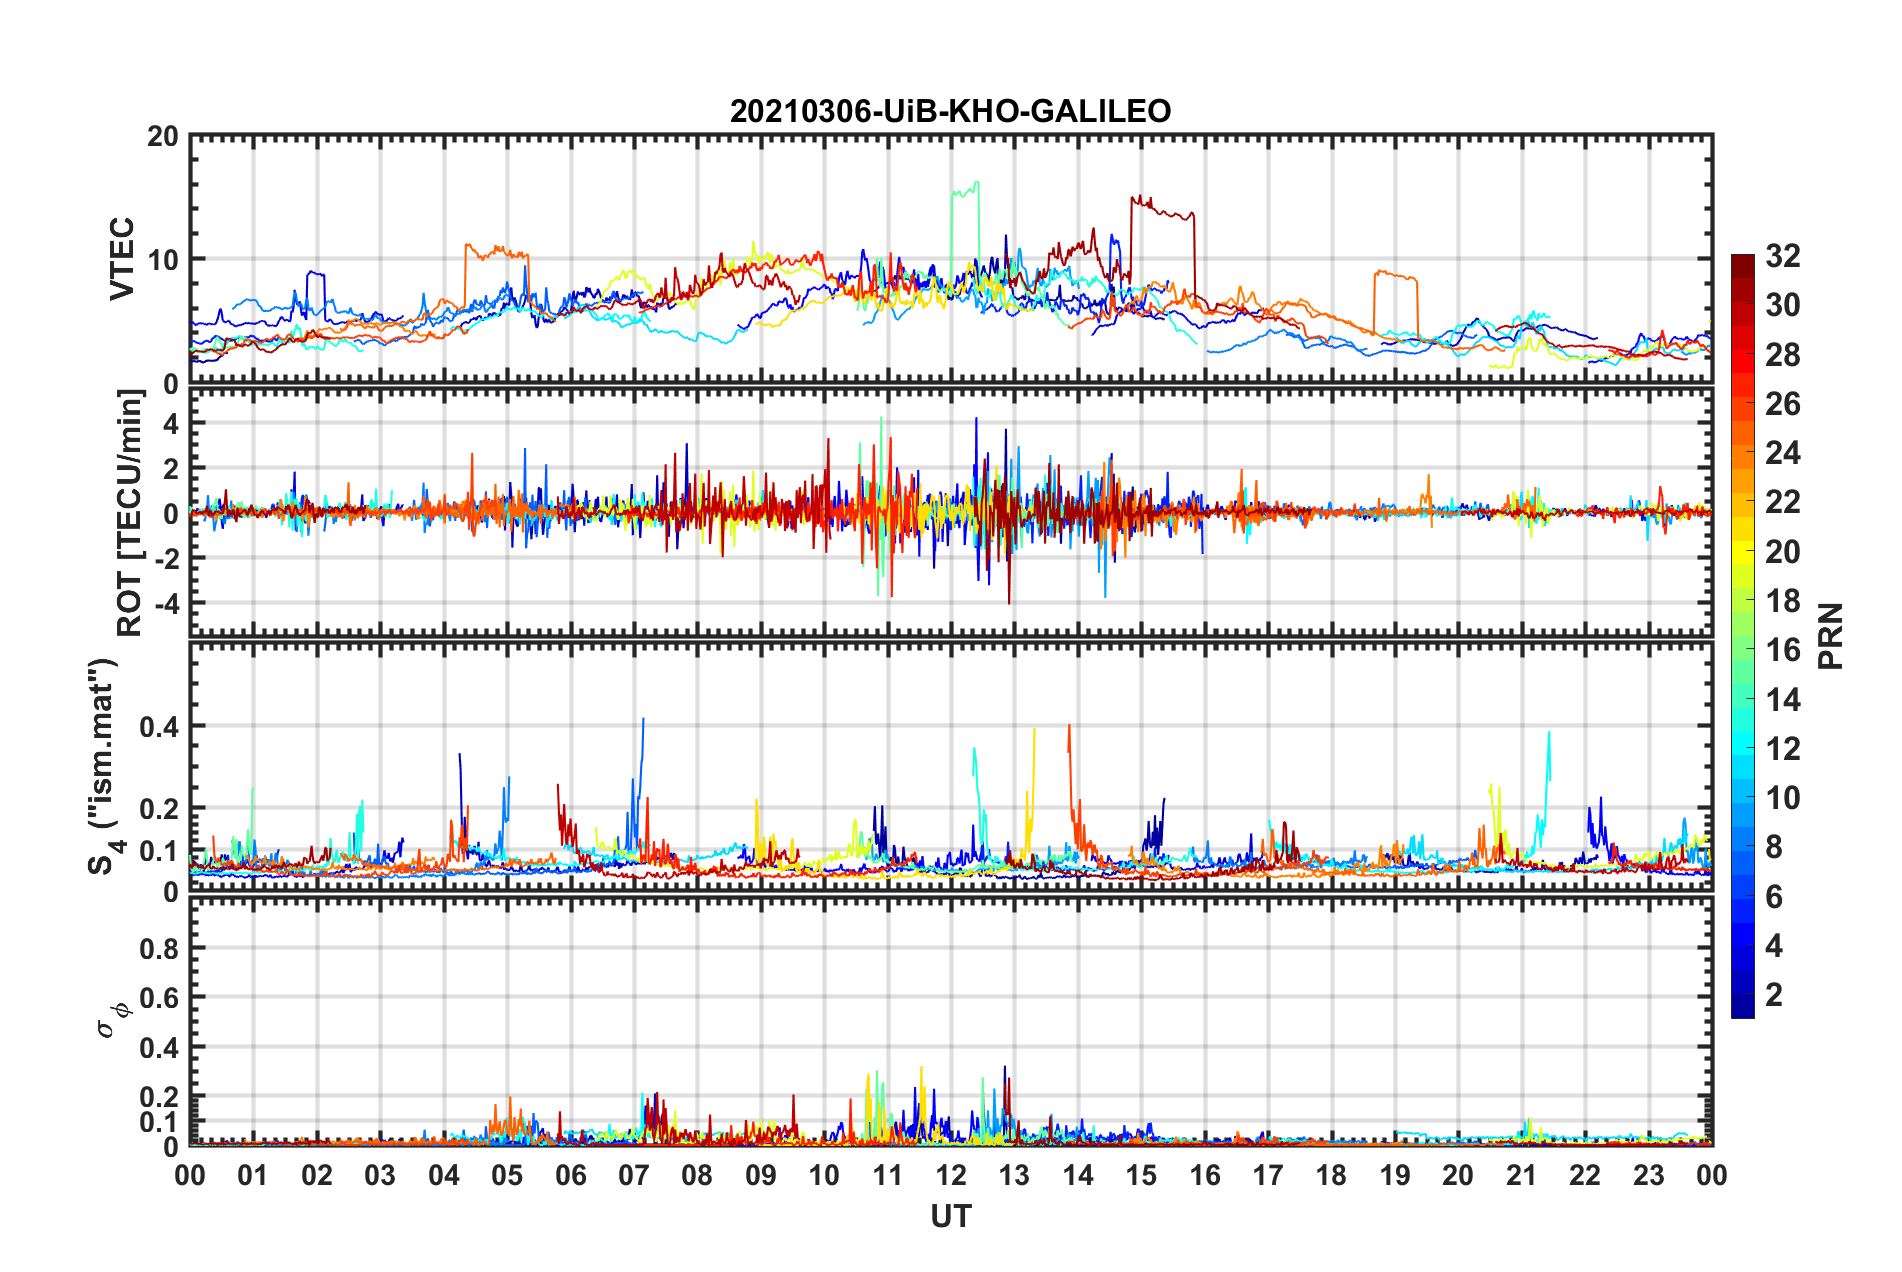Click the S4 ("ism.mat") axis label
The height and width of the screenshot is (1272, 1902).
click(104, 766)
